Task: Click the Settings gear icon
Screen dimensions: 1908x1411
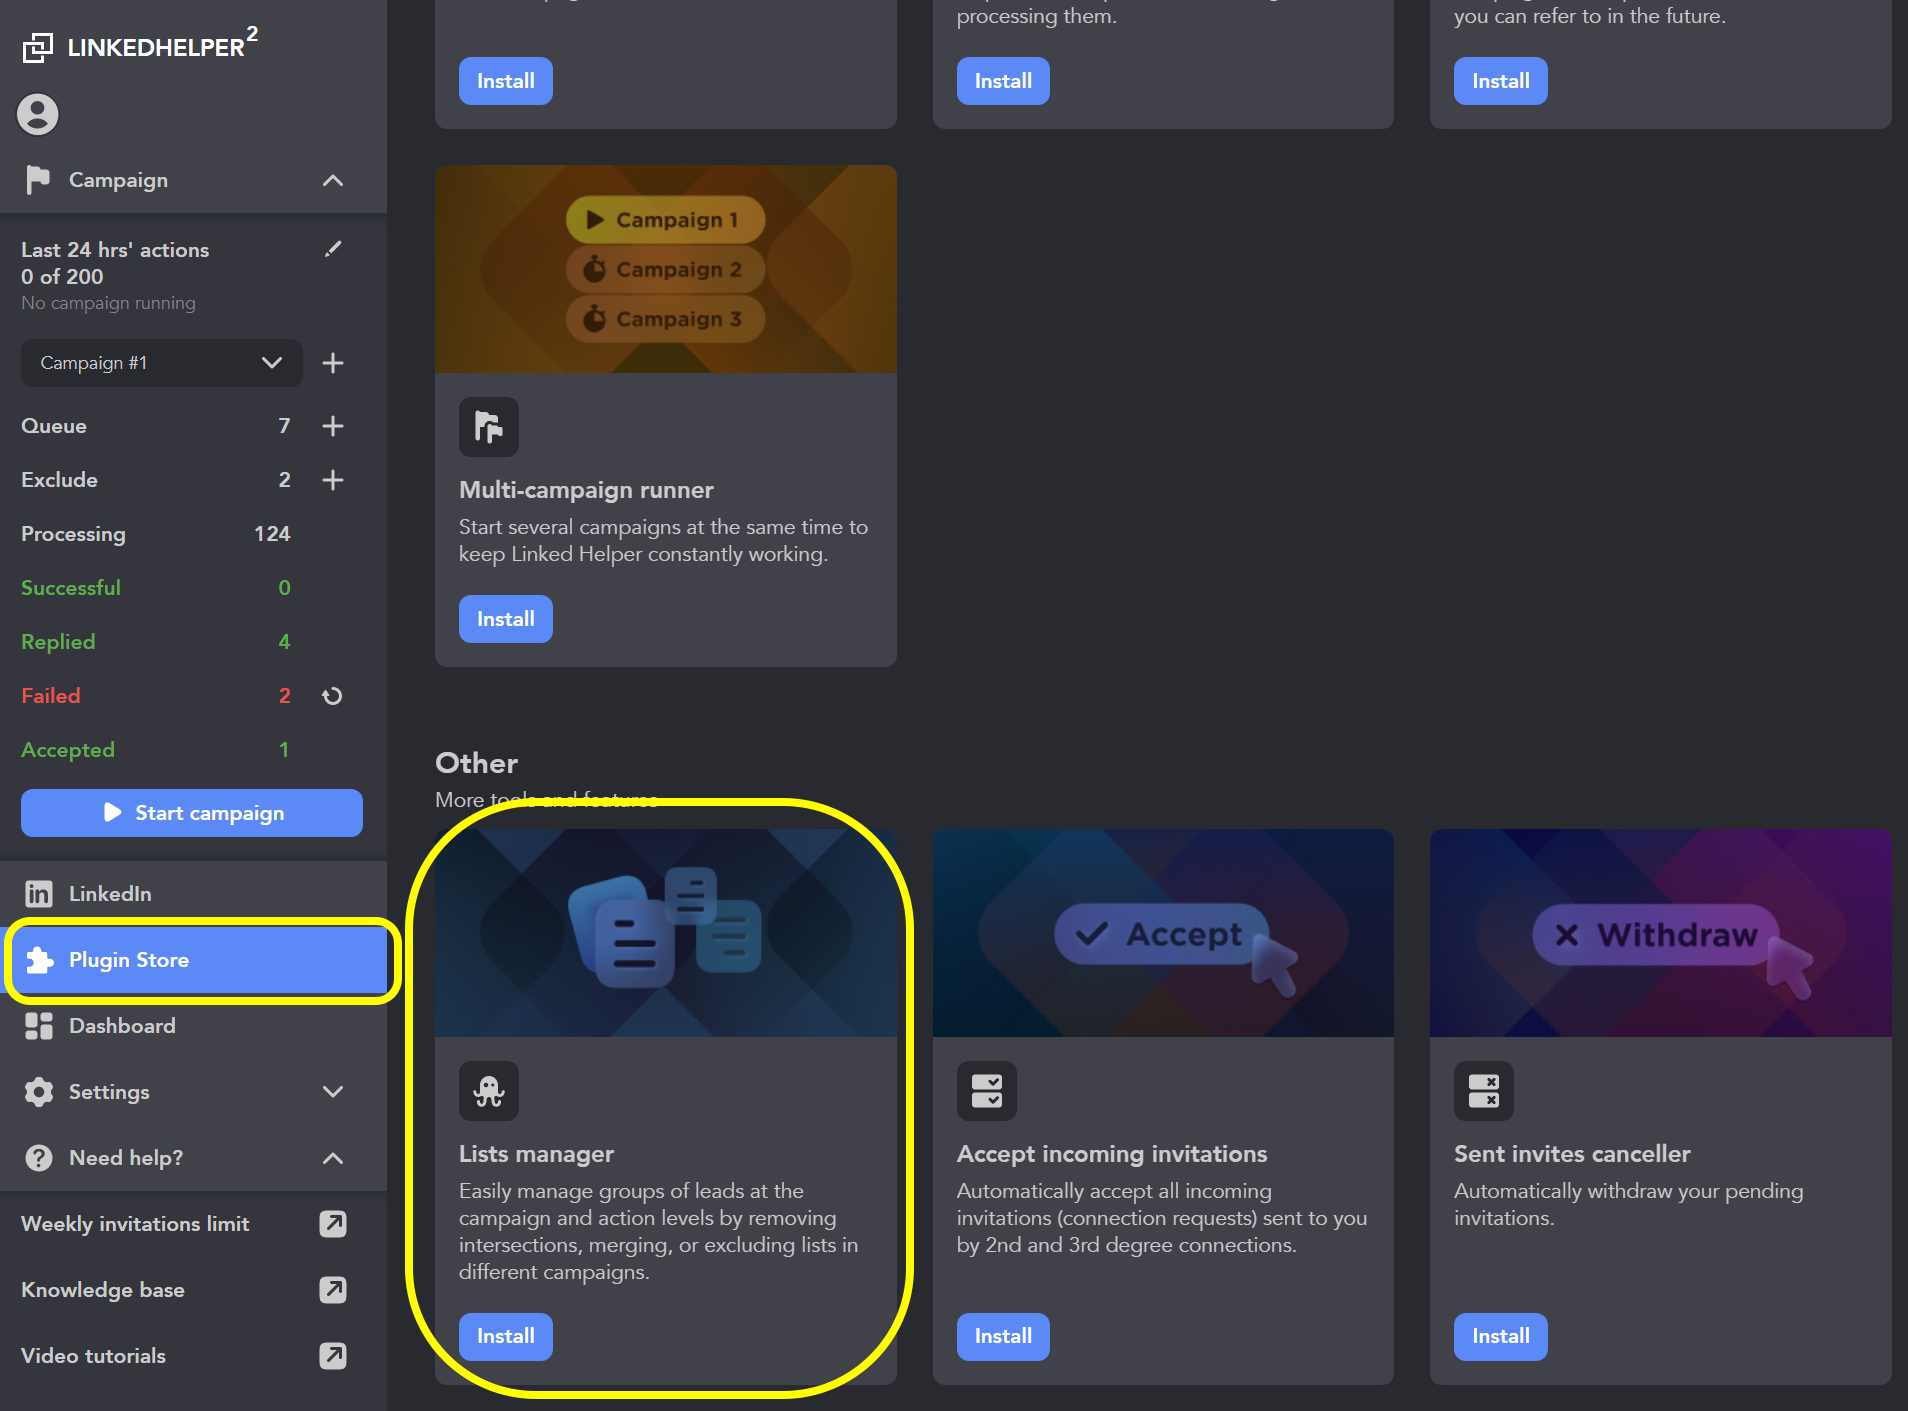Action: [x=39, y=1092]
